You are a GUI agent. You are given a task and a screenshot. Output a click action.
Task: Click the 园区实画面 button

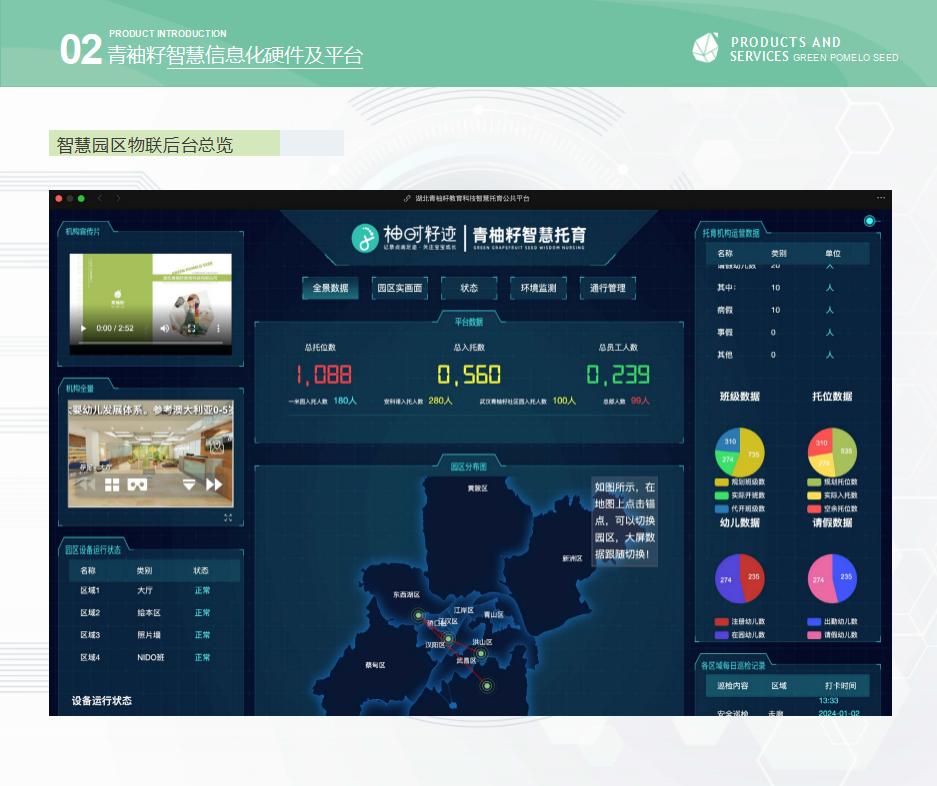pyautogui.click(x=399, y=288)
